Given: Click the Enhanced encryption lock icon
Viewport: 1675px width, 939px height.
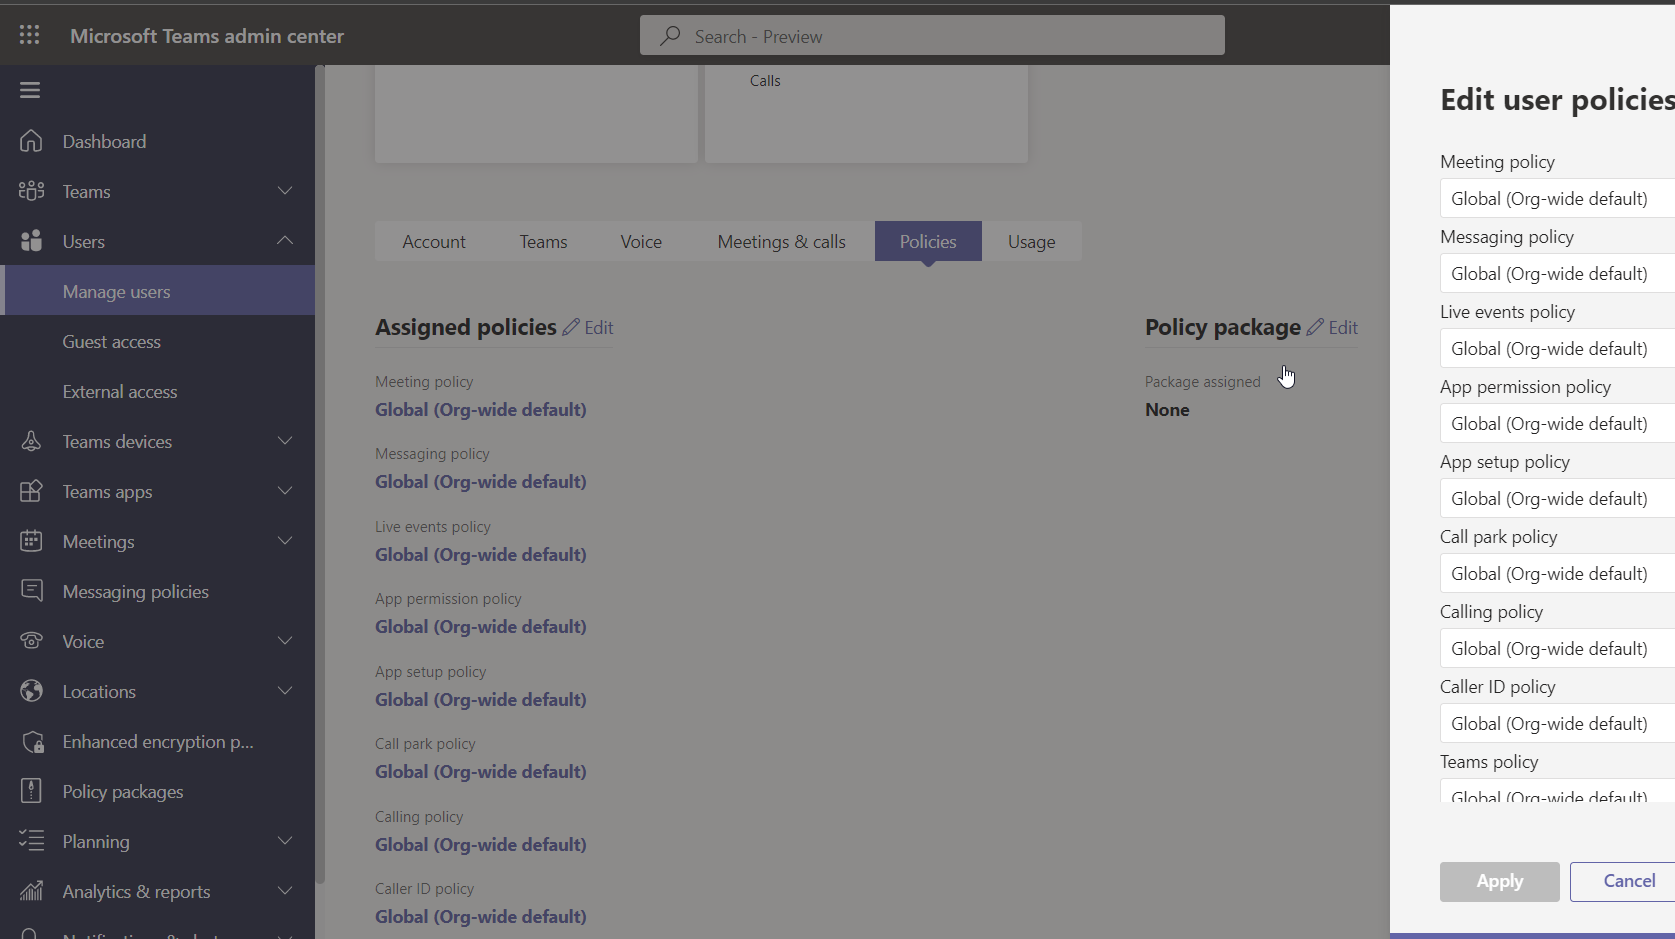Looking at the screenshot, I should pyautogui.click(x=31, y=741).
